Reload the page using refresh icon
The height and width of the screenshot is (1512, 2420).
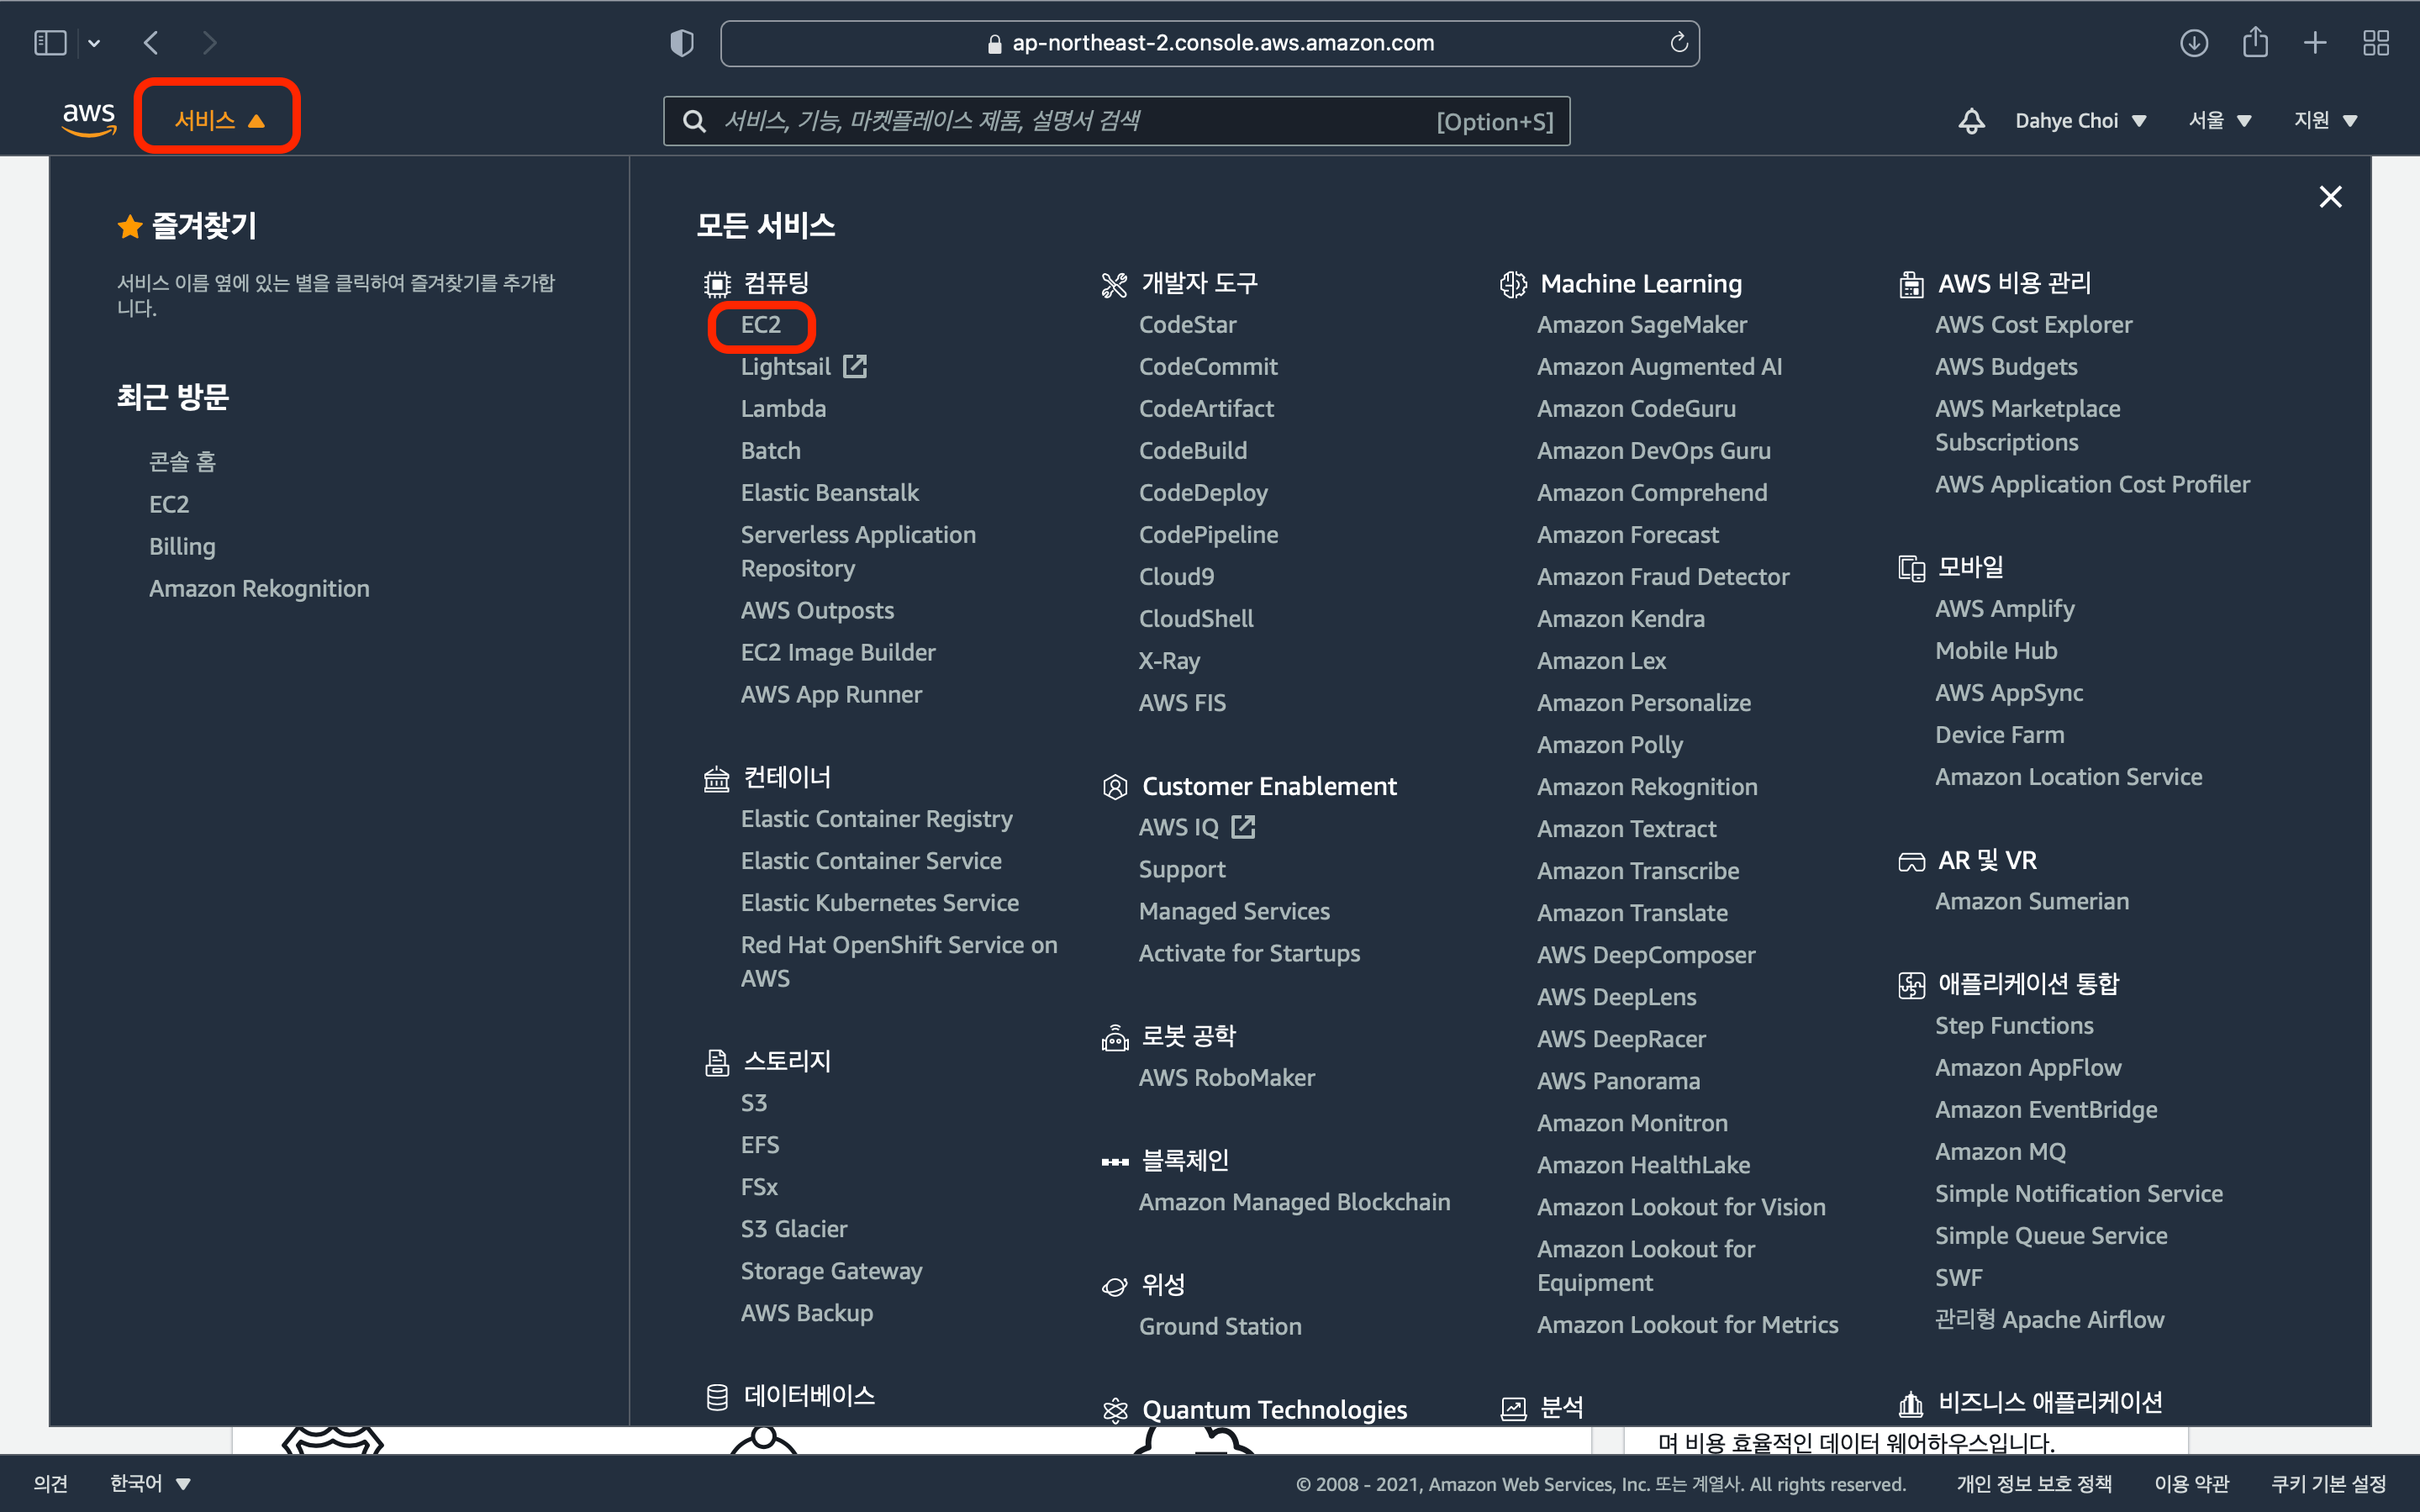(1679, 43)
